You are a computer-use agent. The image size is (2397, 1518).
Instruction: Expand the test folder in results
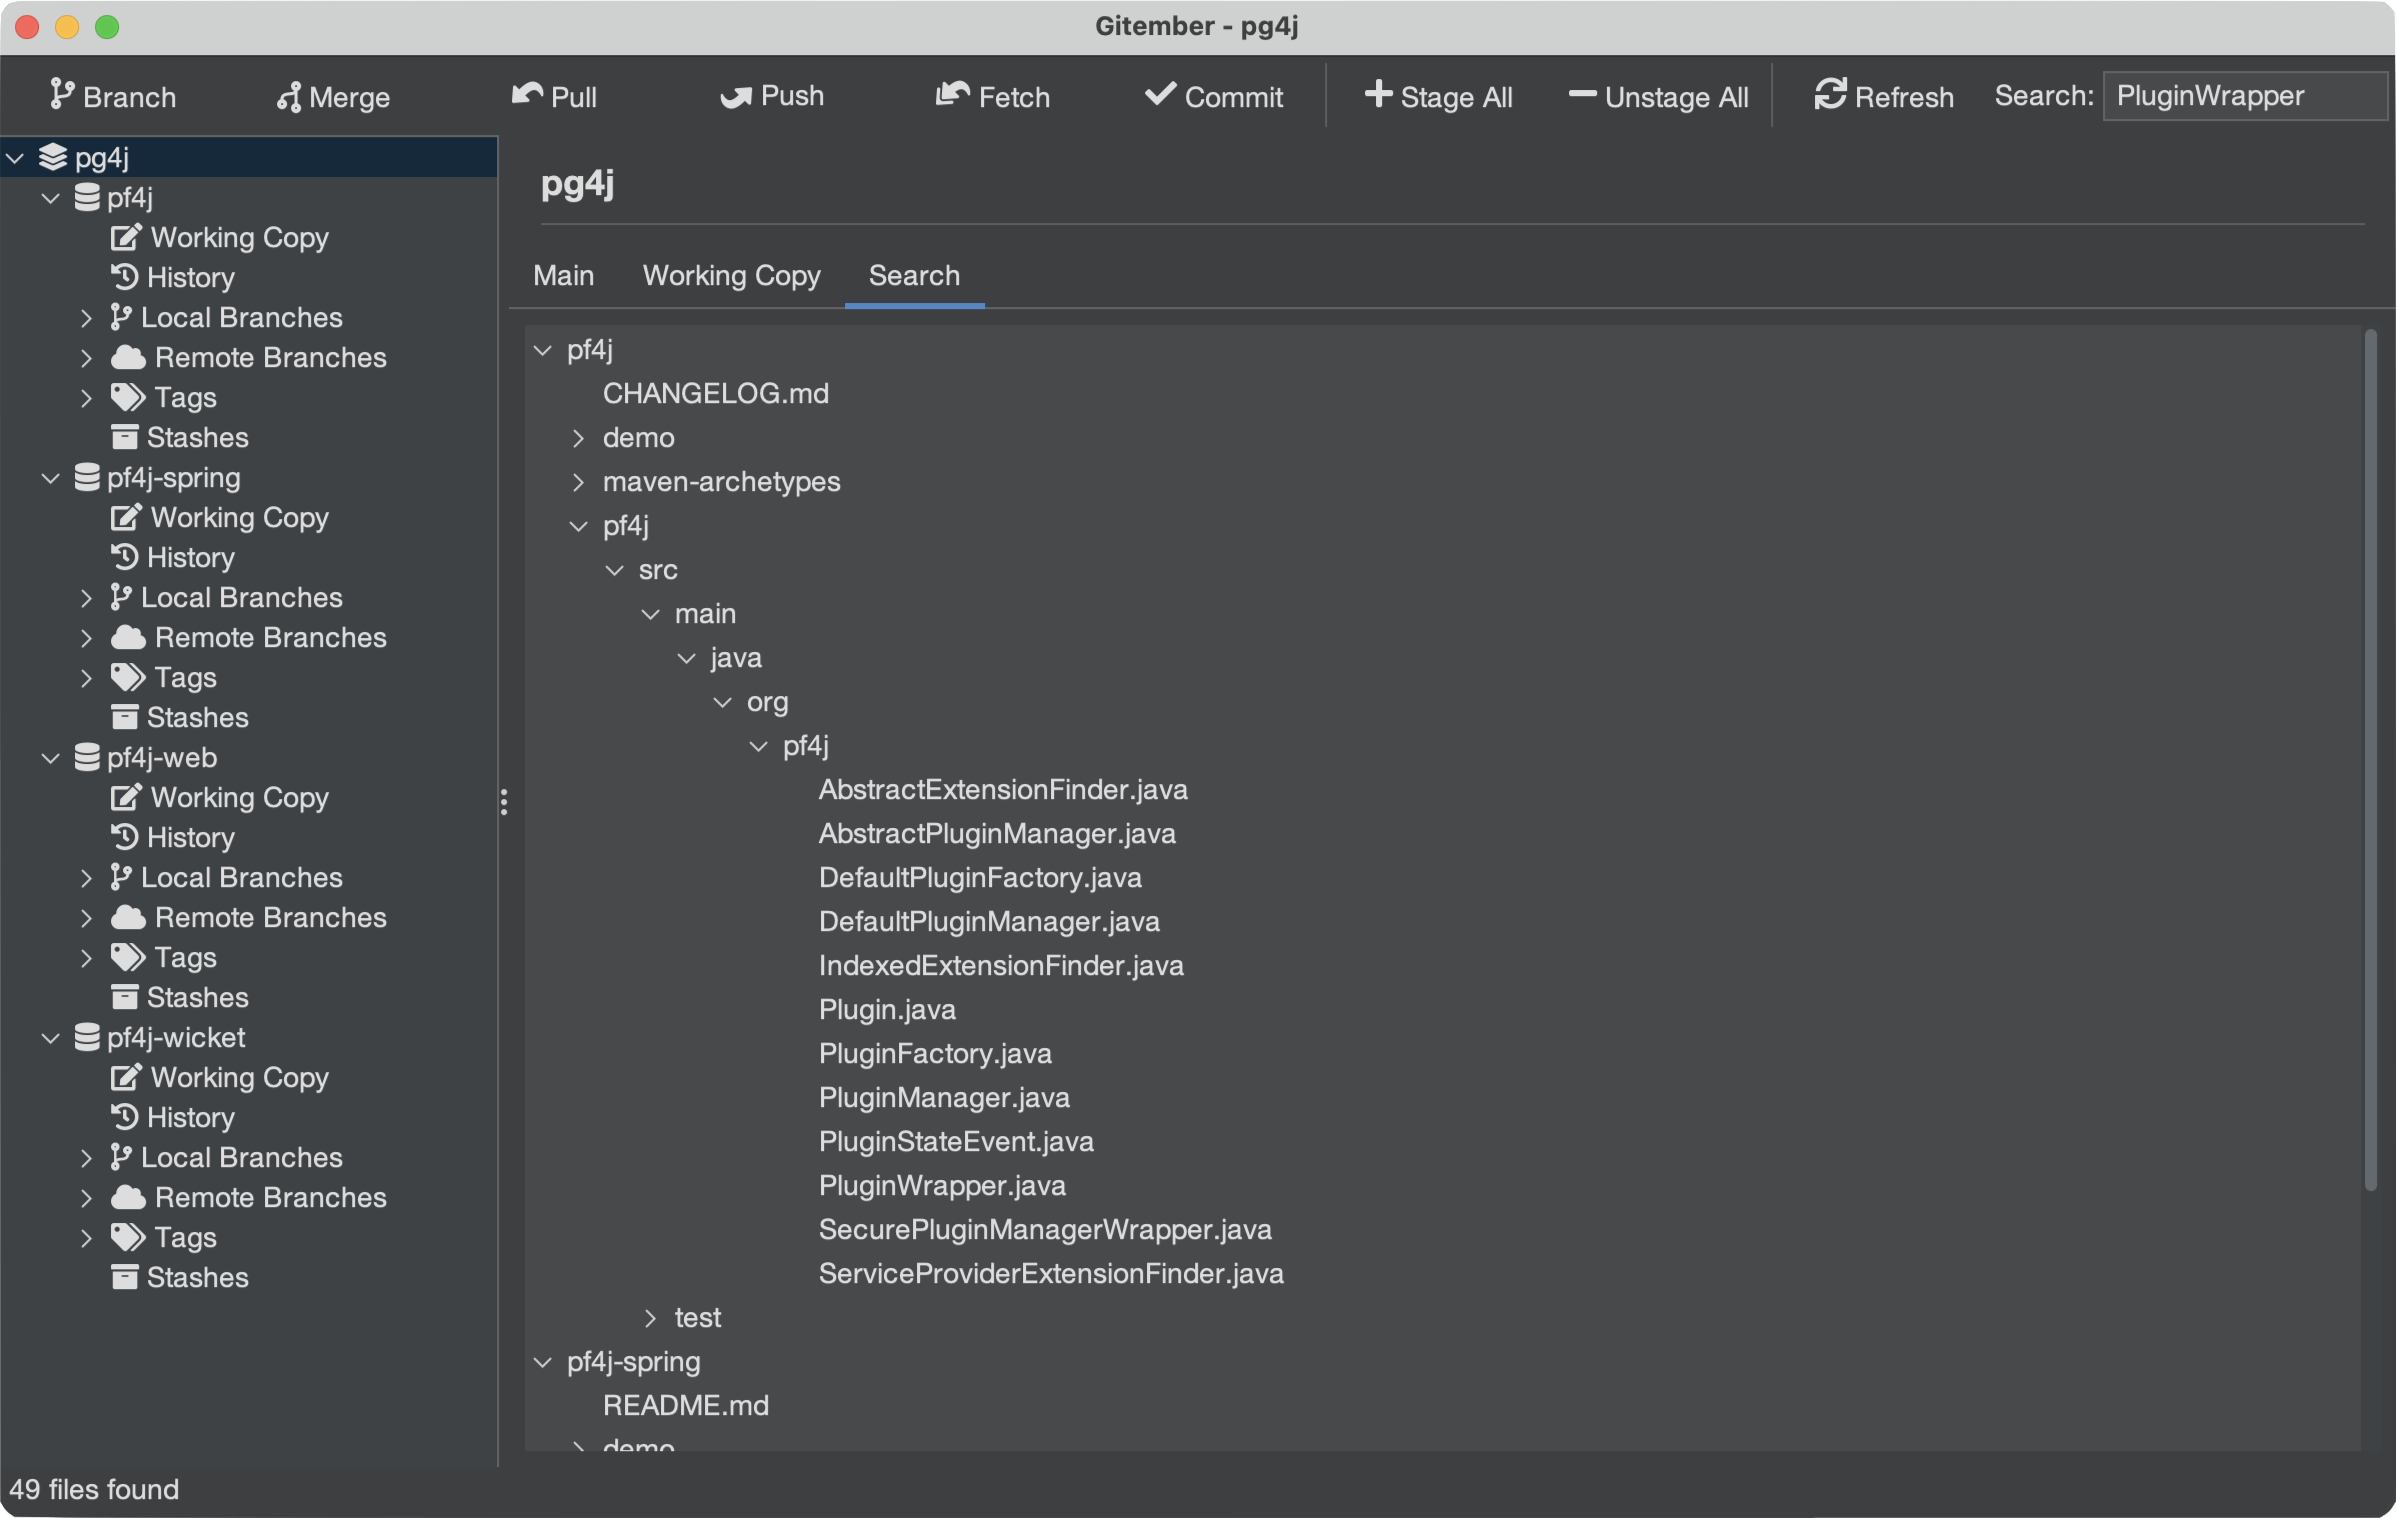(x=650, y=1318)
